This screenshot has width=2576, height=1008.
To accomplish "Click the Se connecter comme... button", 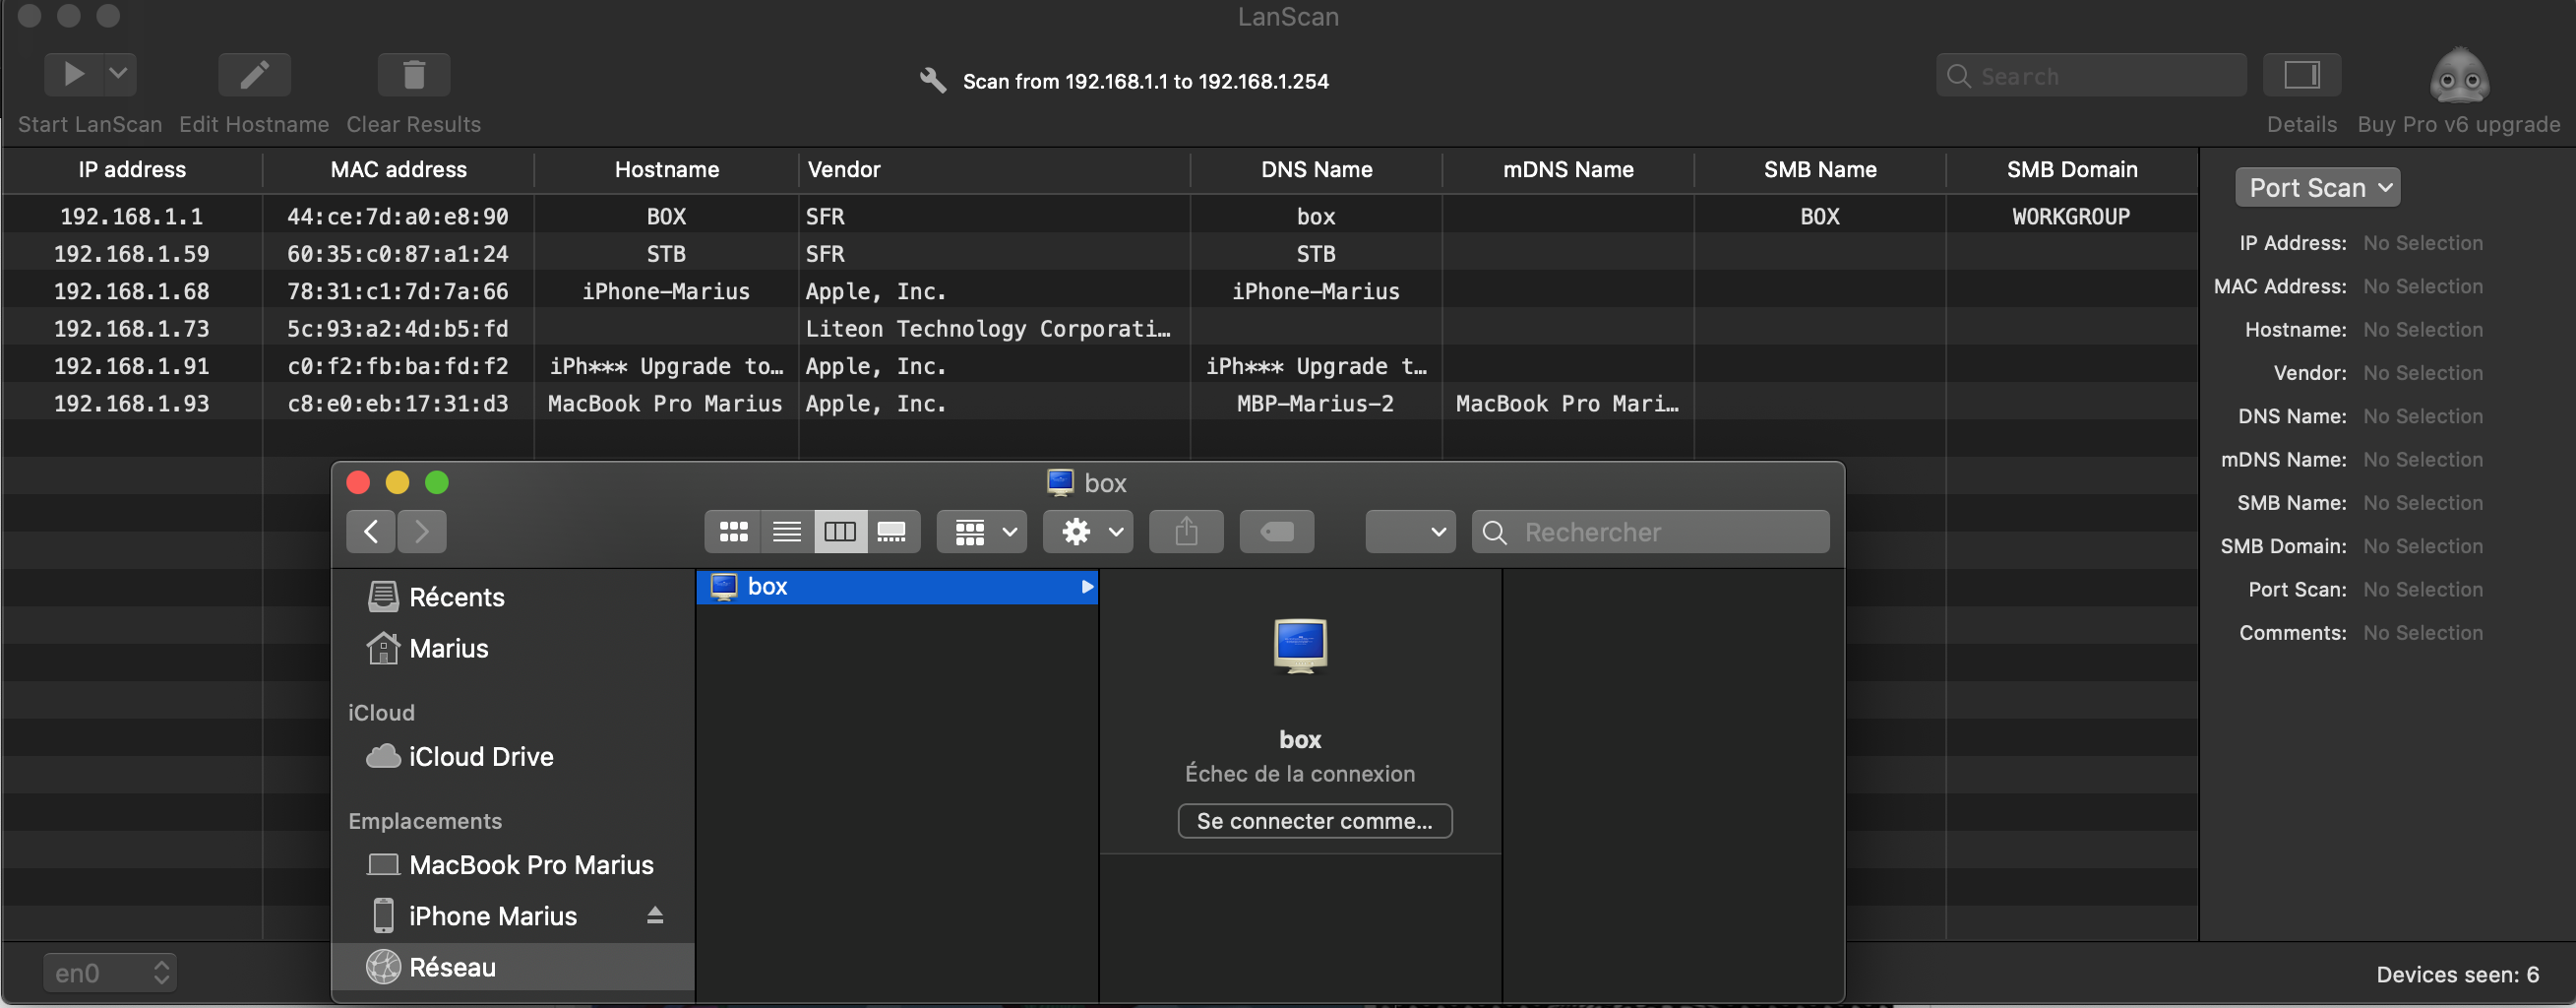I will point(1314,821).
